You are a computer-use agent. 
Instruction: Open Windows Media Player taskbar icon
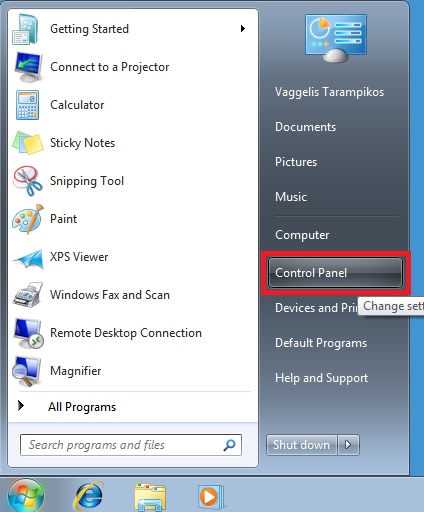211,497
